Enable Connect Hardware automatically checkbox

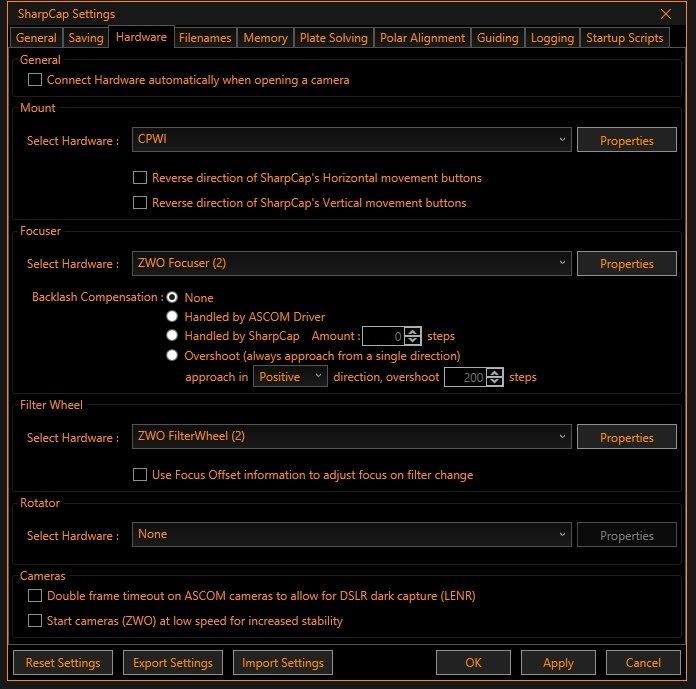point(36,80)
